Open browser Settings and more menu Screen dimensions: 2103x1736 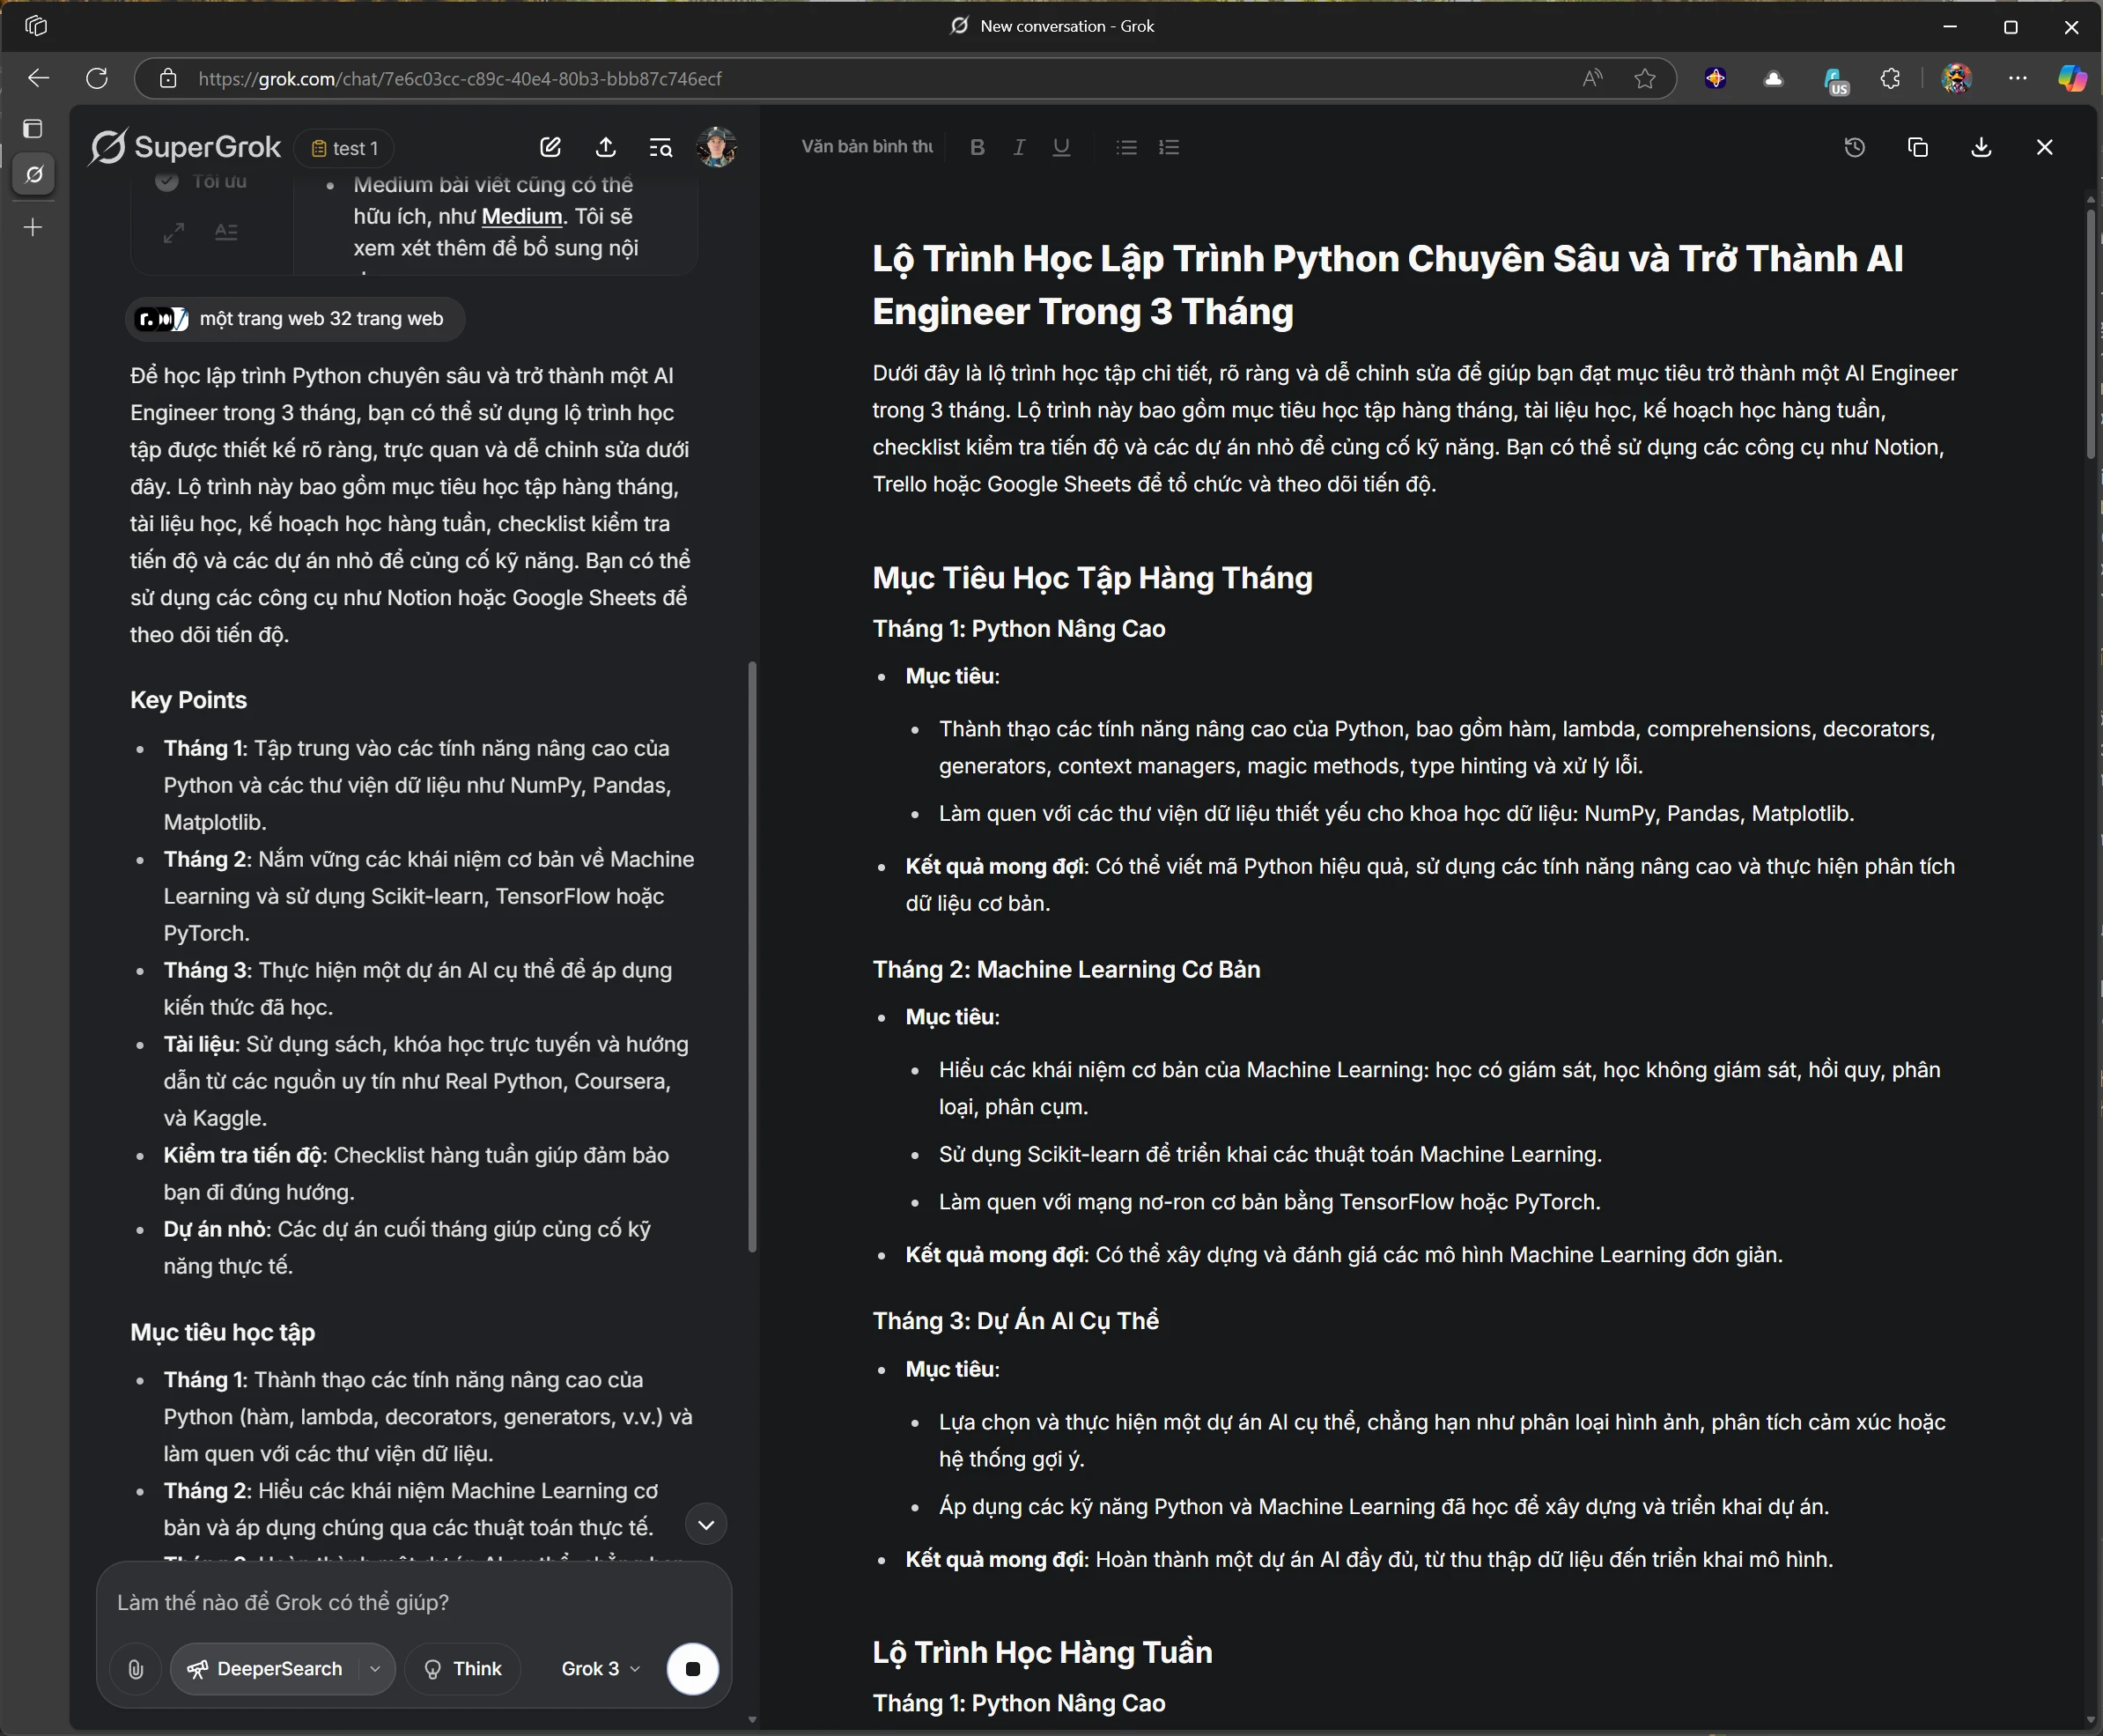coord(2018,78)
